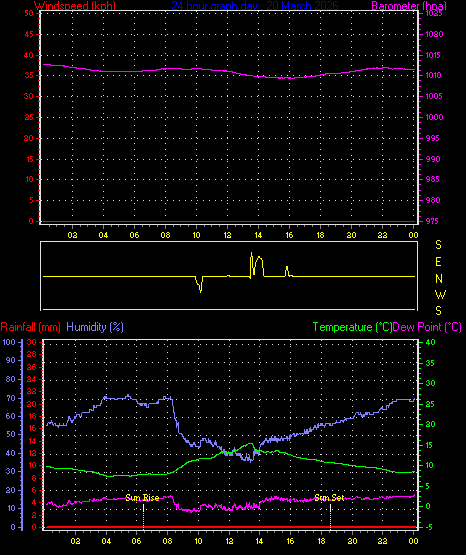Screen dimensions: 466x555
Task: Click the 40 value on temperature axis
Action: [430, 342]
